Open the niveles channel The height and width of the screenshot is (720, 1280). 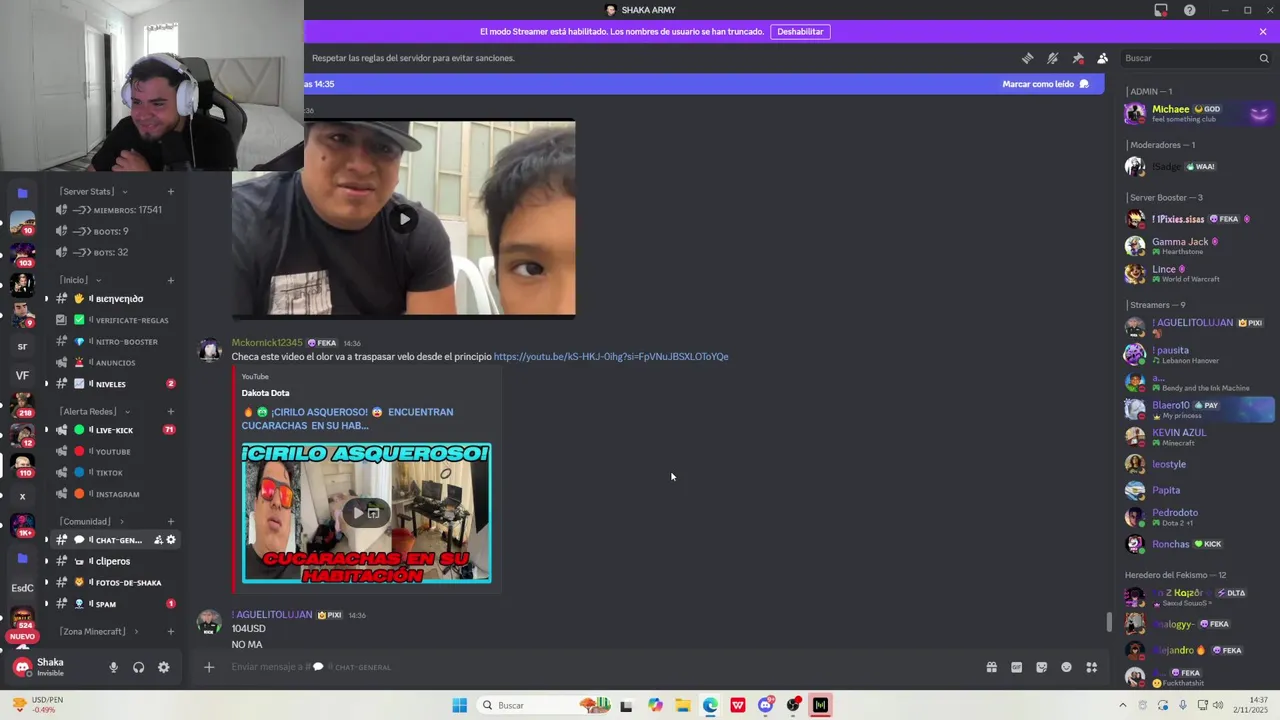114,384
